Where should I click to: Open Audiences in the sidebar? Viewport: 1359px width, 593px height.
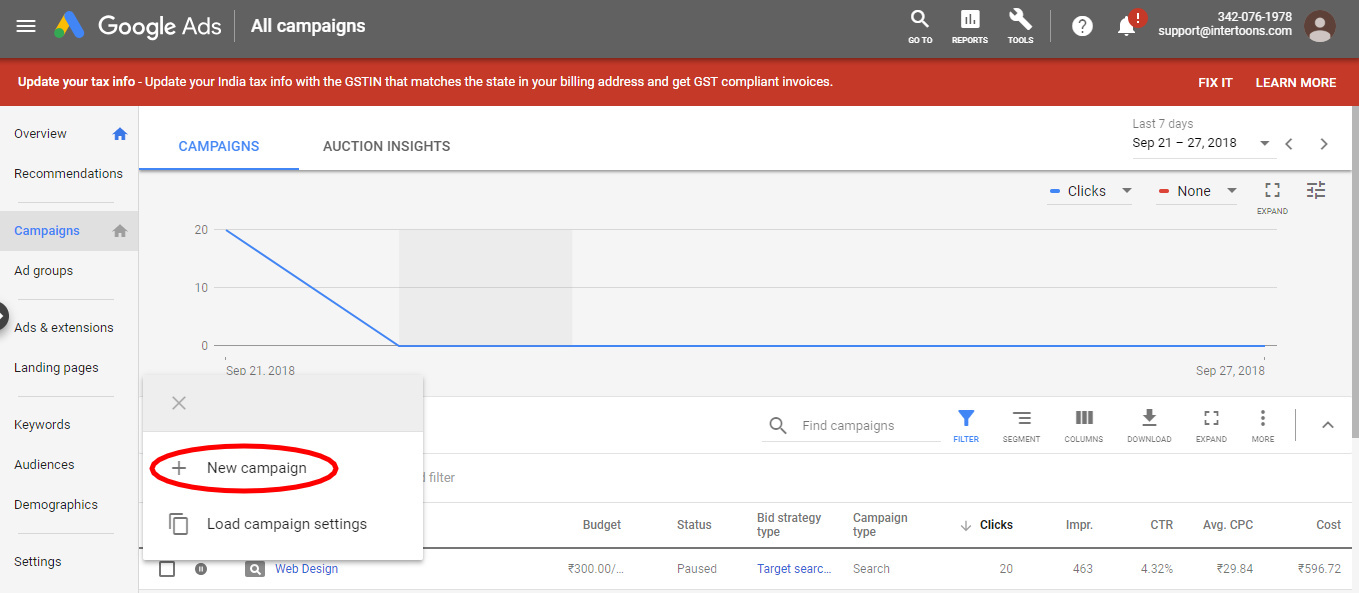(x=44, y=465)
